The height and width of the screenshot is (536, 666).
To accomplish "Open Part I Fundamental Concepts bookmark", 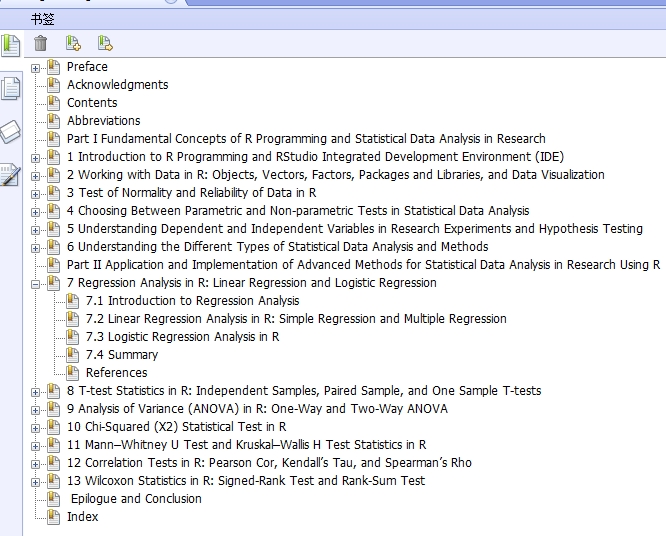I will click(306, 138).
